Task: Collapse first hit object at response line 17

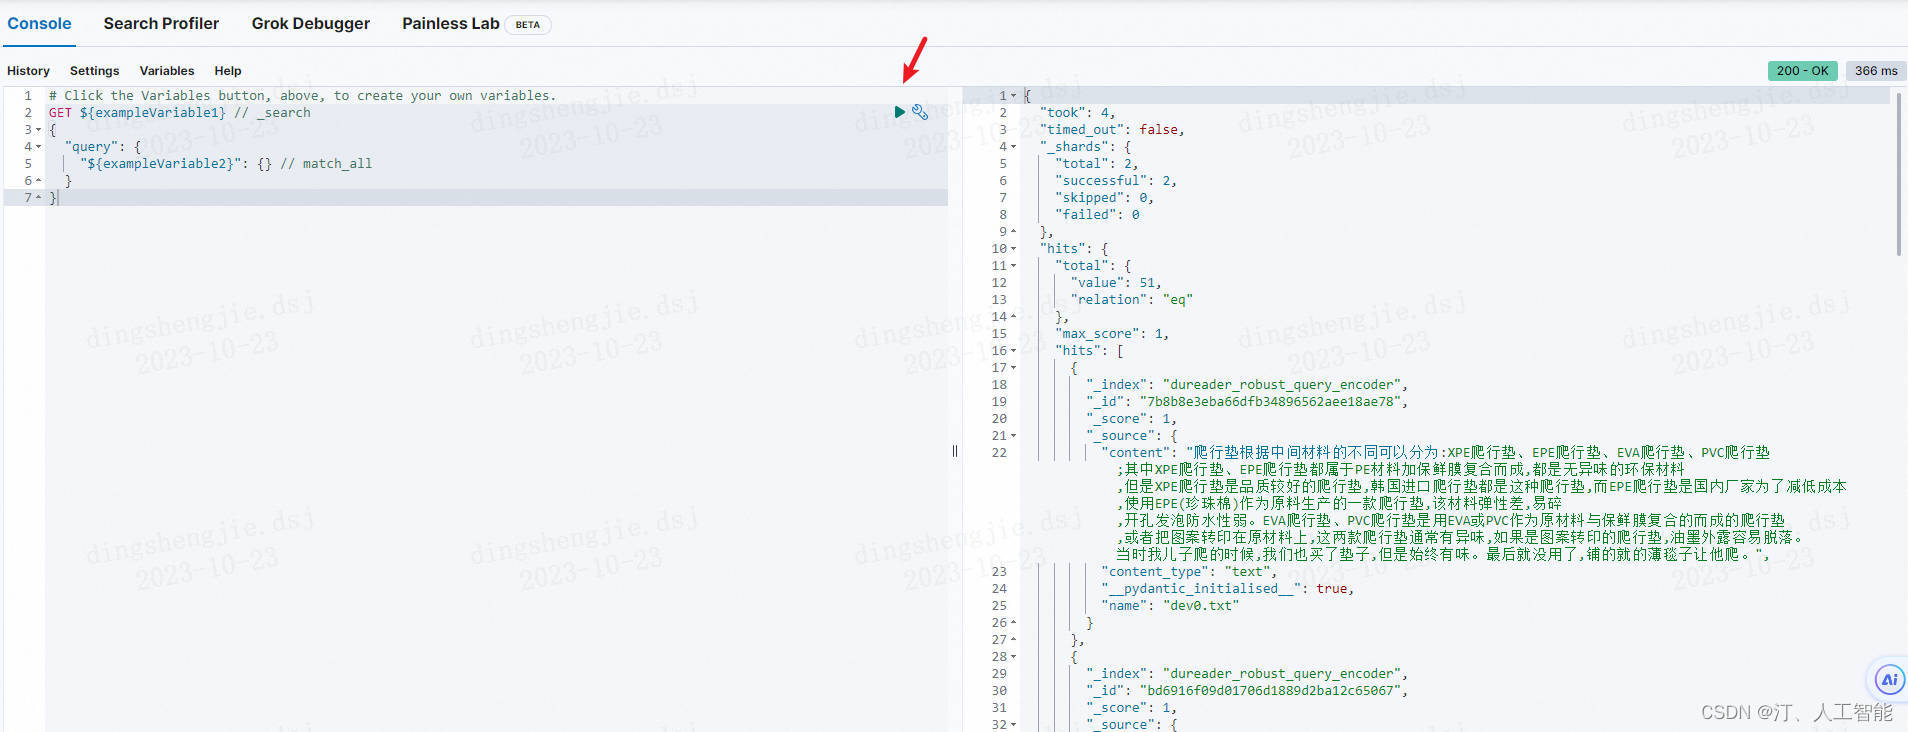Action: 1013,368
